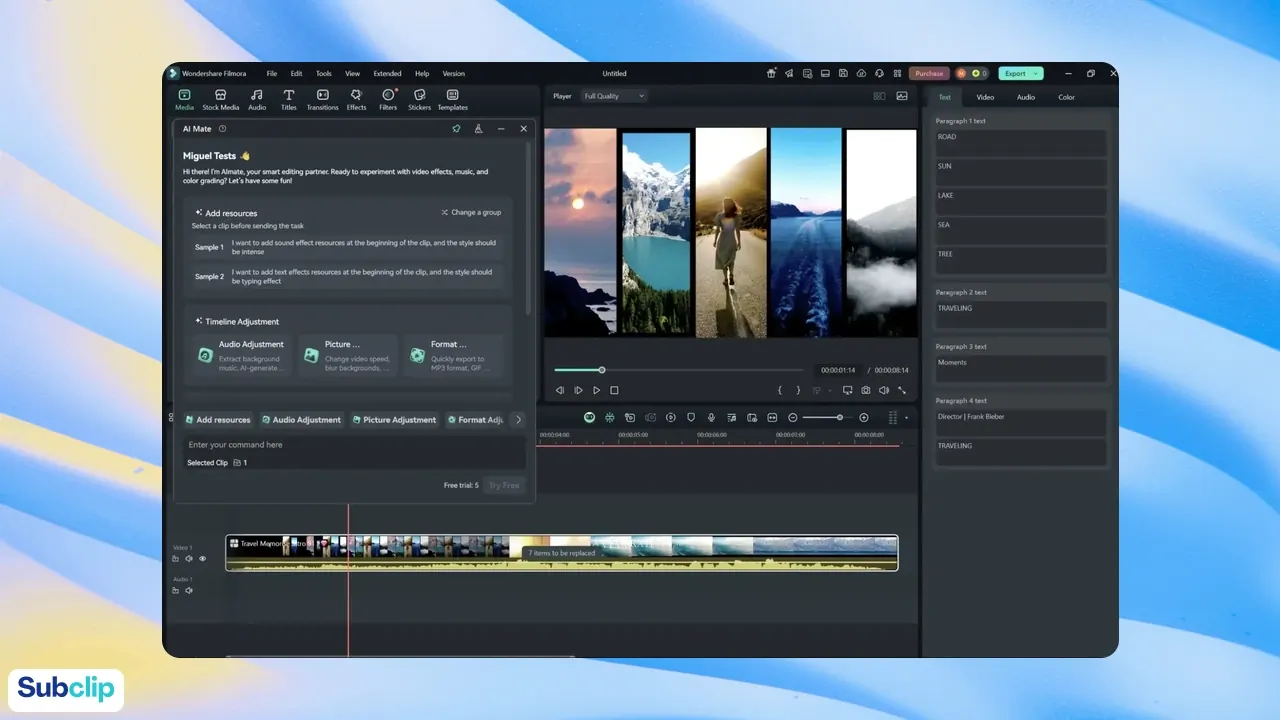Open the Filters panel
1280x720 pixels.
tap(388, 99)
